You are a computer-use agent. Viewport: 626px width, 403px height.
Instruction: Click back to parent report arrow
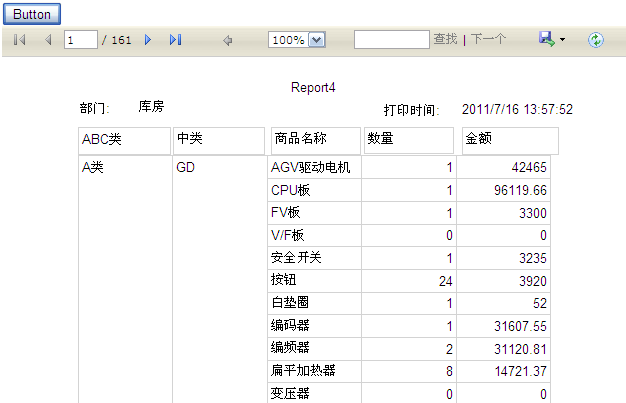(228, 40)
